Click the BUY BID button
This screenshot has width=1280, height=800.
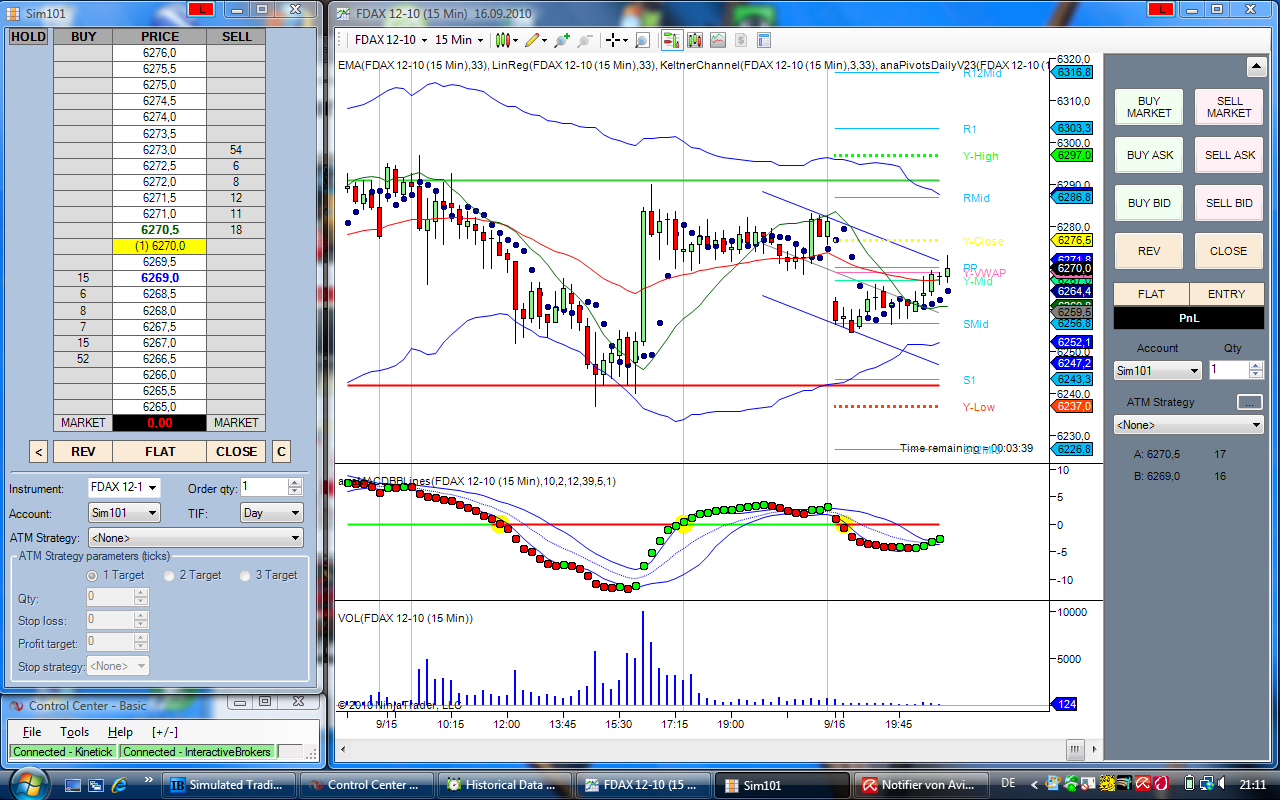pyautogui.click(x=1149, y=203)
